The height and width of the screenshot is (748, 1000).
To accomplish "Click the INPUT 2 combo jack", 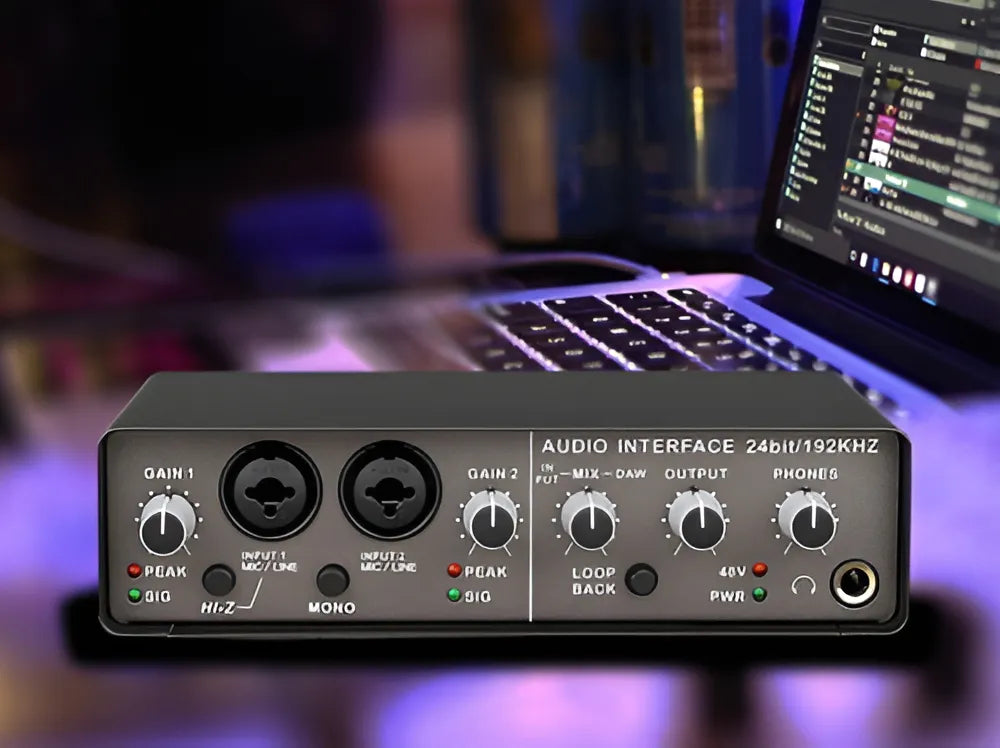I will pos(389,490).
